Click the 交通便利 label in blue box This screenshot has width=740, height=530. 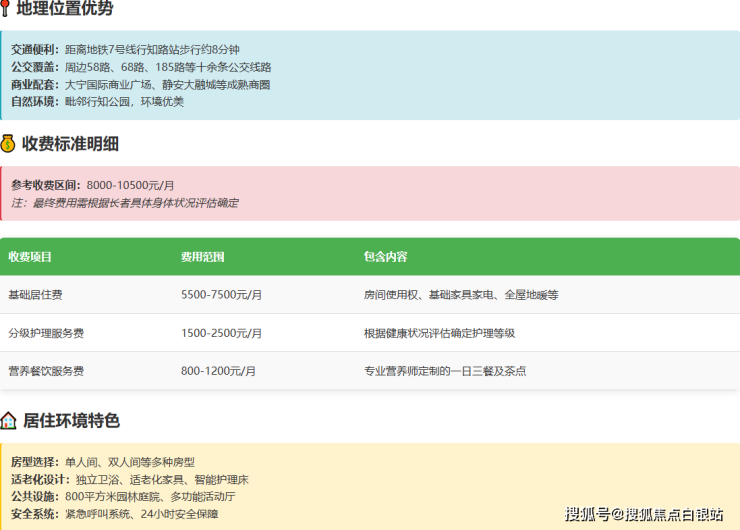pyautogui.click(x=35, y=49)
